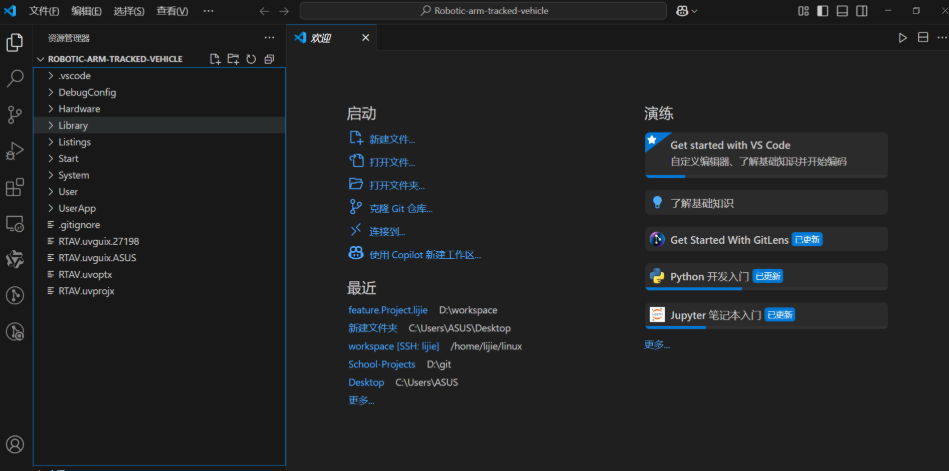Open the 了解基础知识 walkthrough
949x471 pixels.
[x=766, y=203]
